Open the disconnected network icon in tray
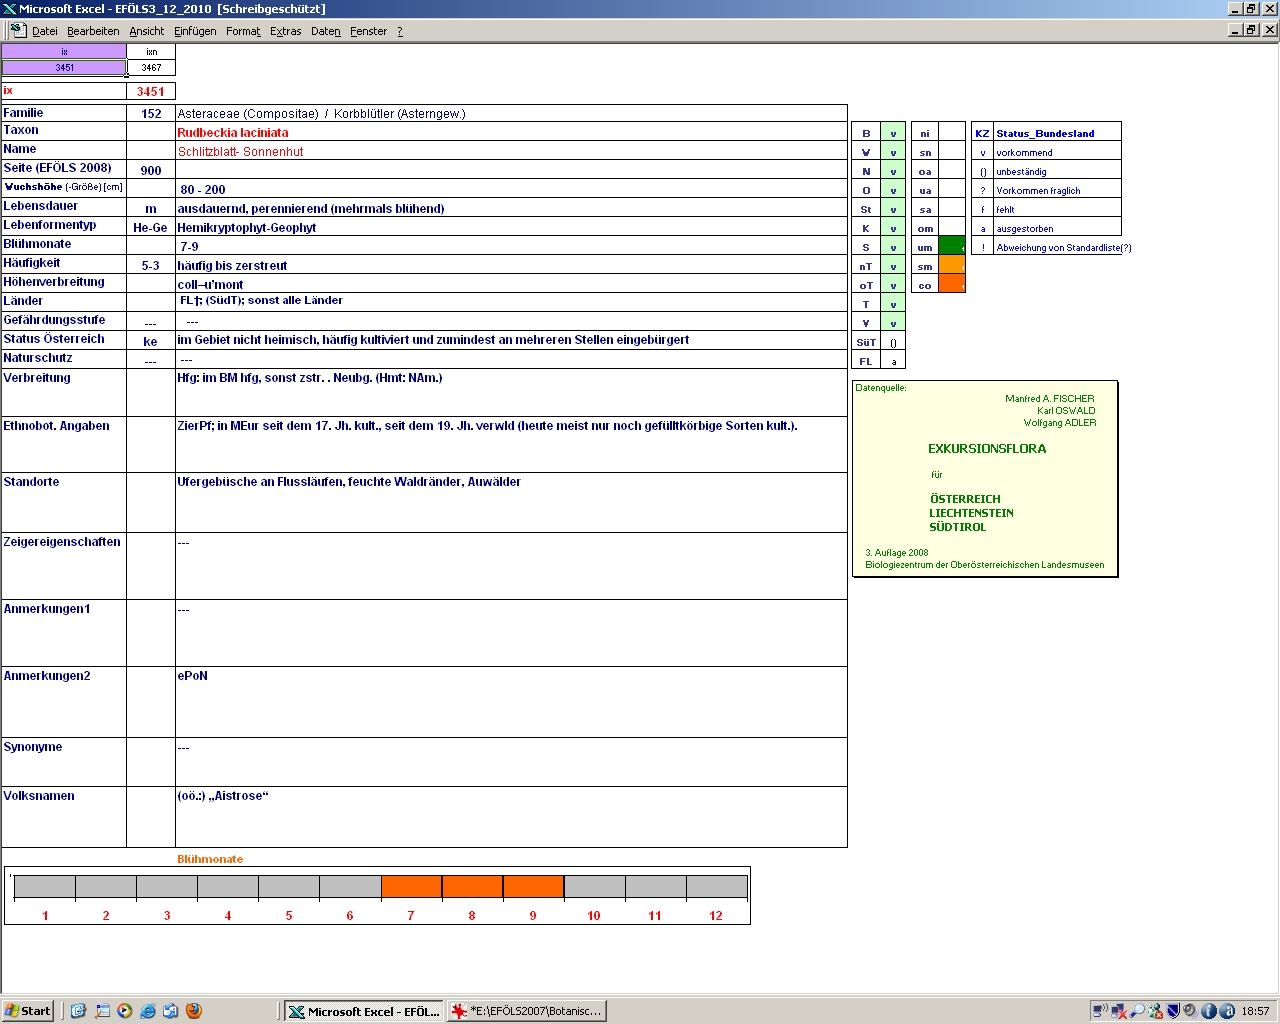 (1119, 1011)
